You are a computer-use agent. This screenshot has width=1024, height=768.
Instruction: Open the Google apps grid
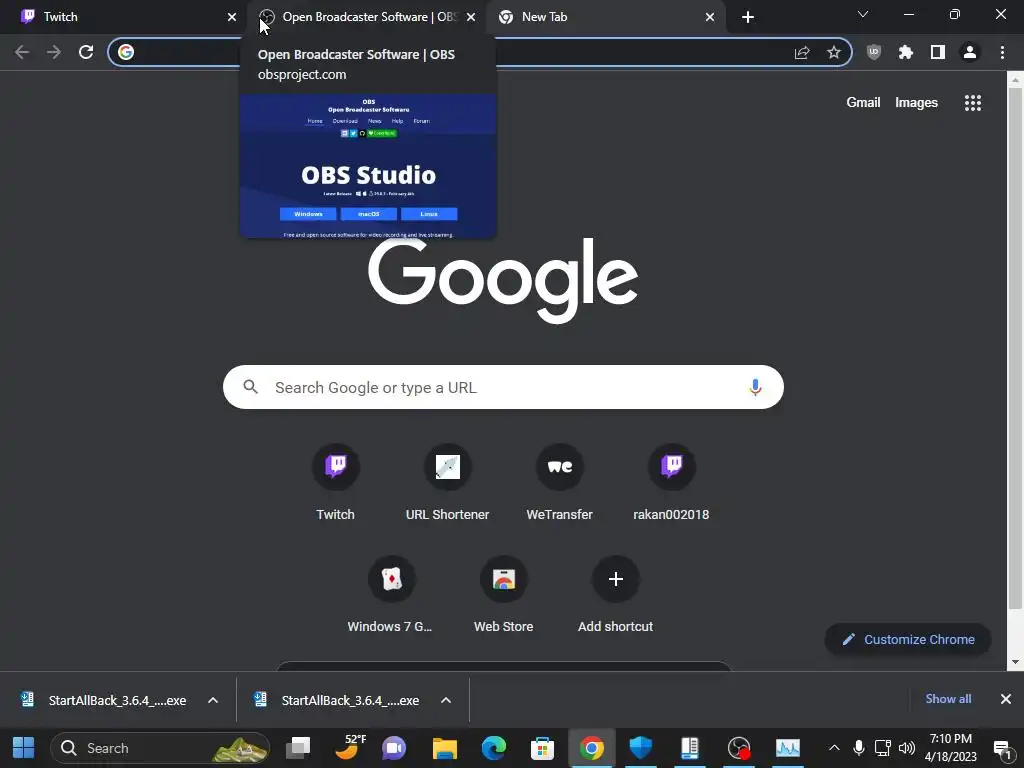tap(972, 103)
